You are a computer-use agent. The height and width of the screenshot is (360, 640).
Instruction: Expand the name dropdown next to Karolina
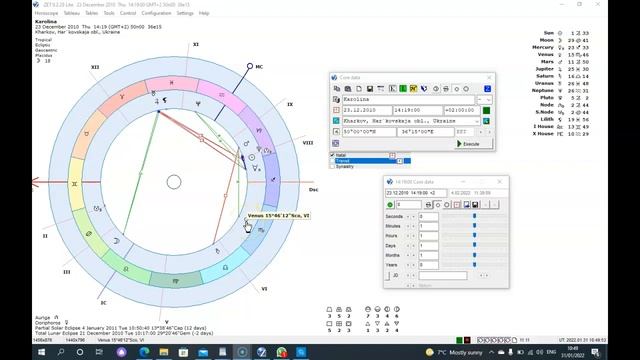[489, 100]
